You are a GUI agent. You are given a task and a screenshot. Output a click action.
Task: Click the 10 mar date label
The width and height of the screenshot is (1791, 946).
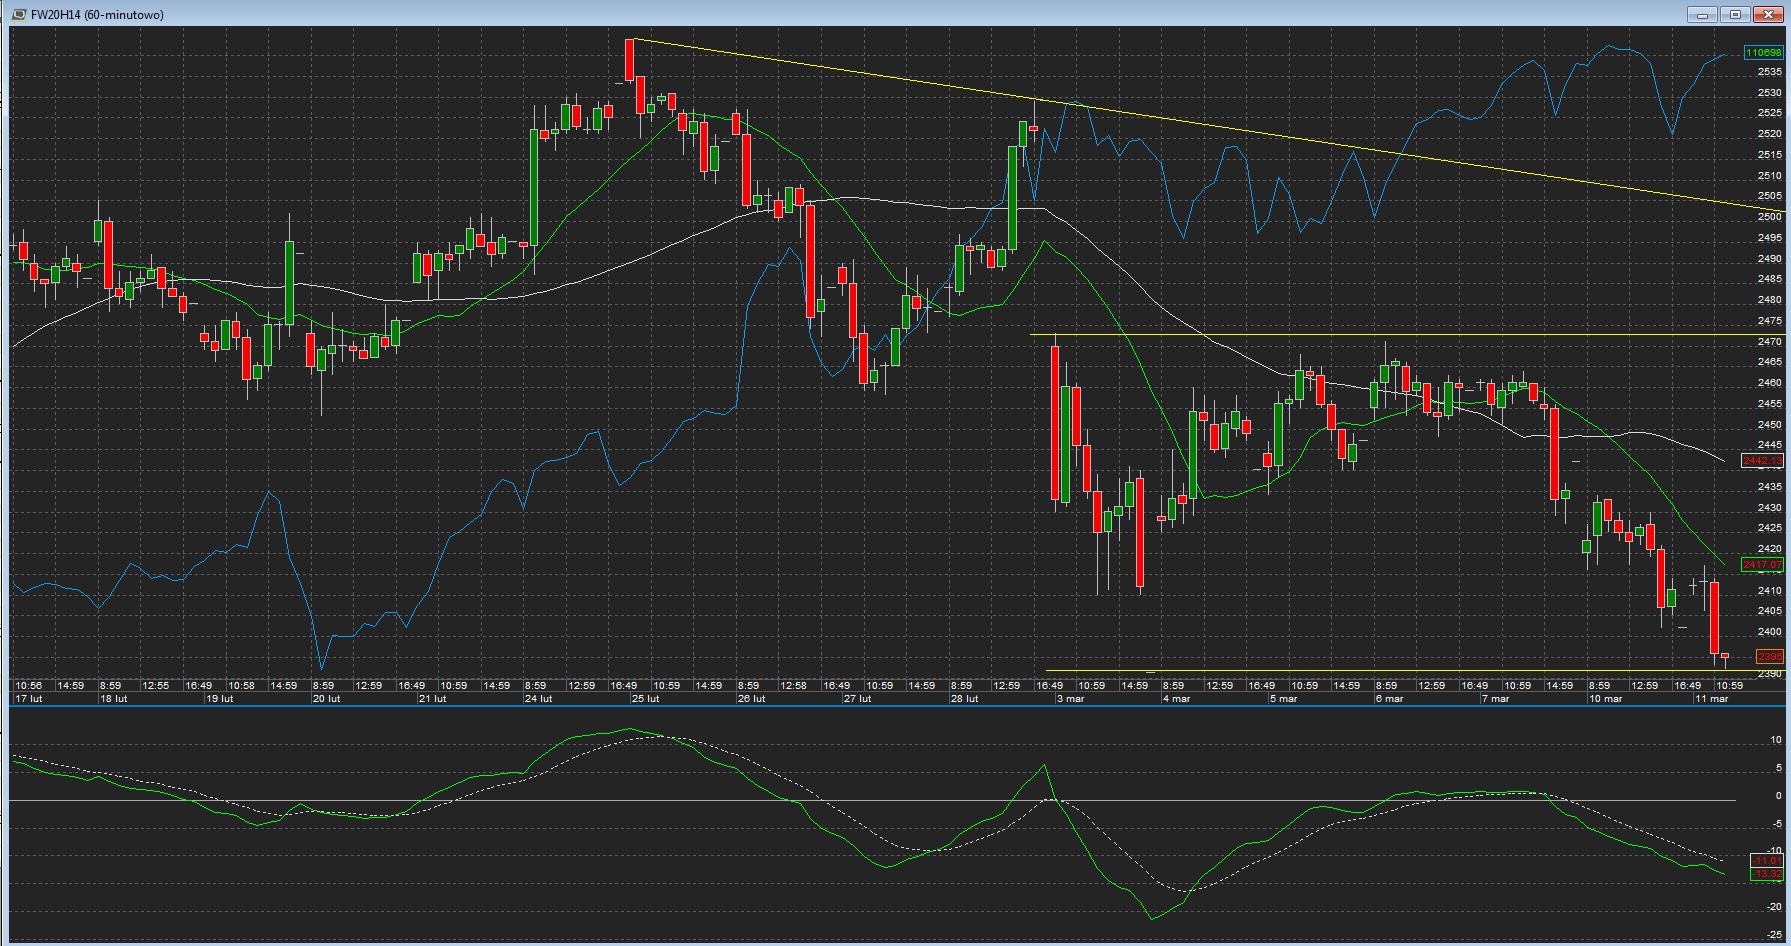[1606, 699]
